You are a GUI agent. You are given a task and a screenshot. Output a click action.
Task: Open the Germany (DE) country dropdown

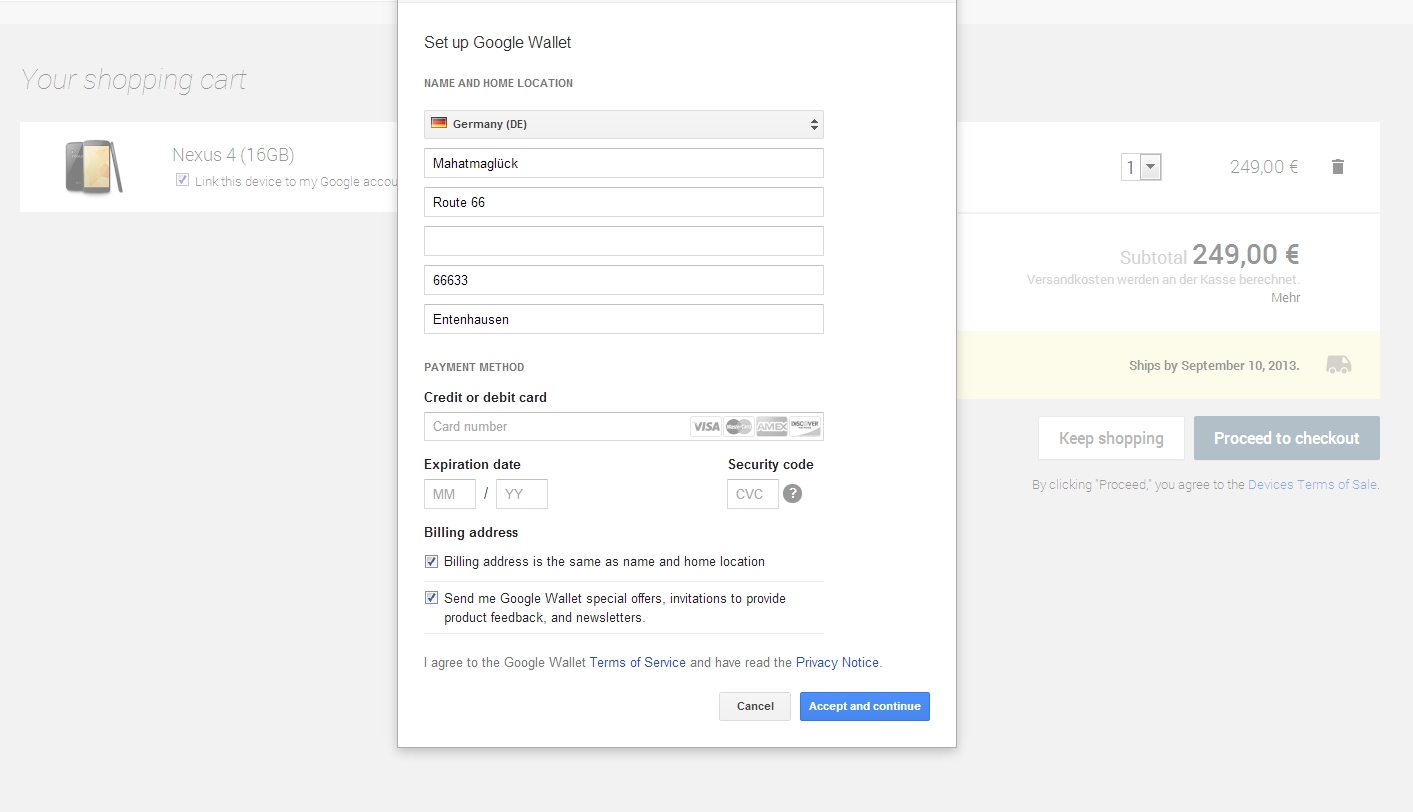624,124
